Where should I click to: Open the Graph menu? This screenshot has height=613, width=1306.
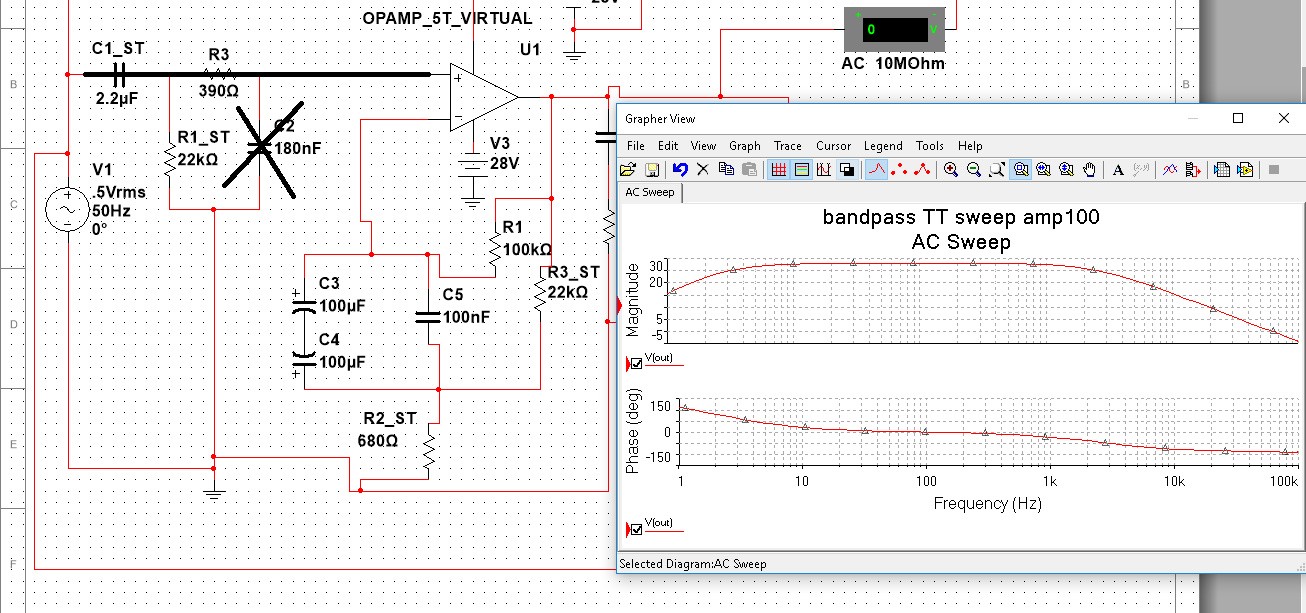click(x=745, y=146)
